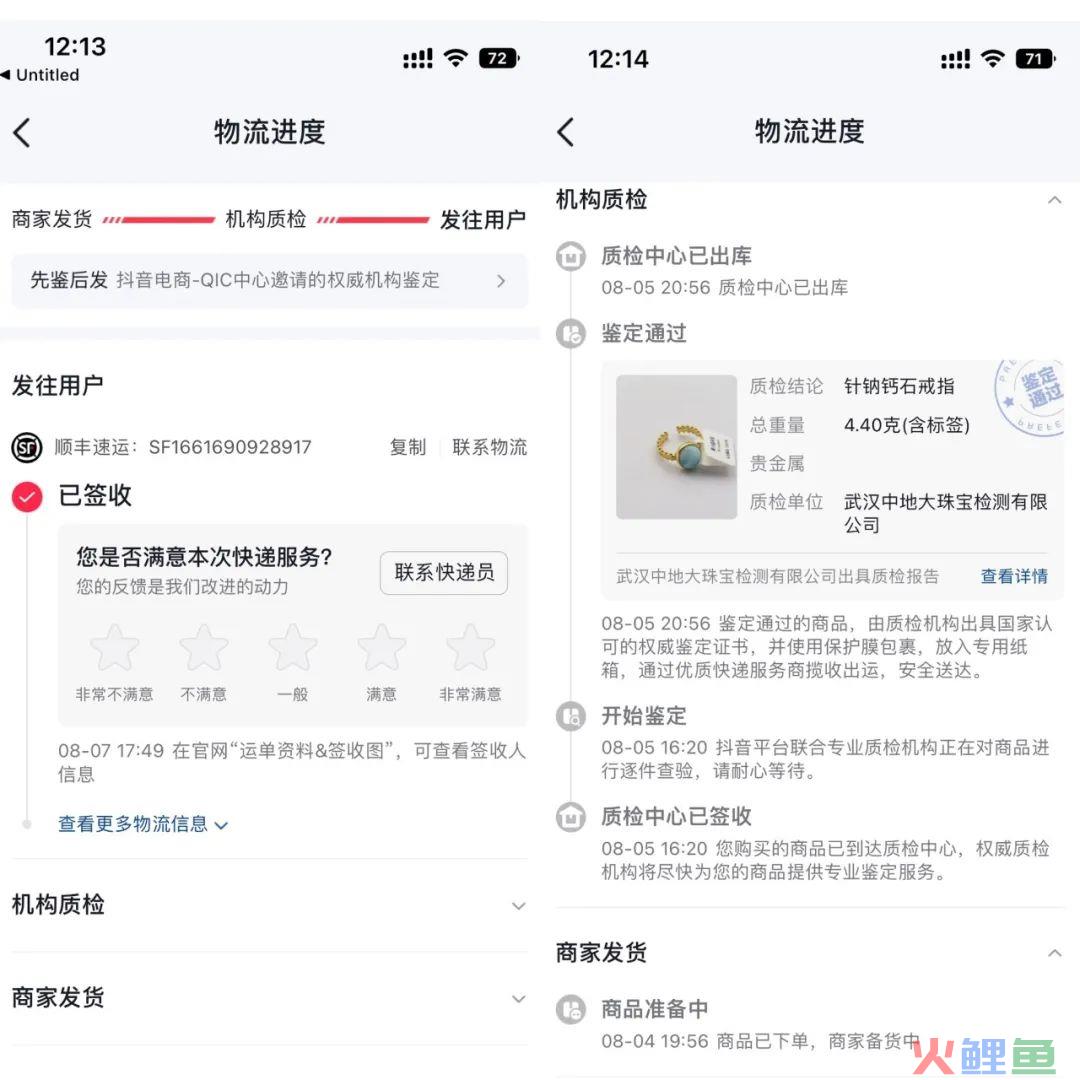The height and width of the screenshot is (1080, 1080).
Task: Tap 联系快递员 button
Action: pos(444,573)
